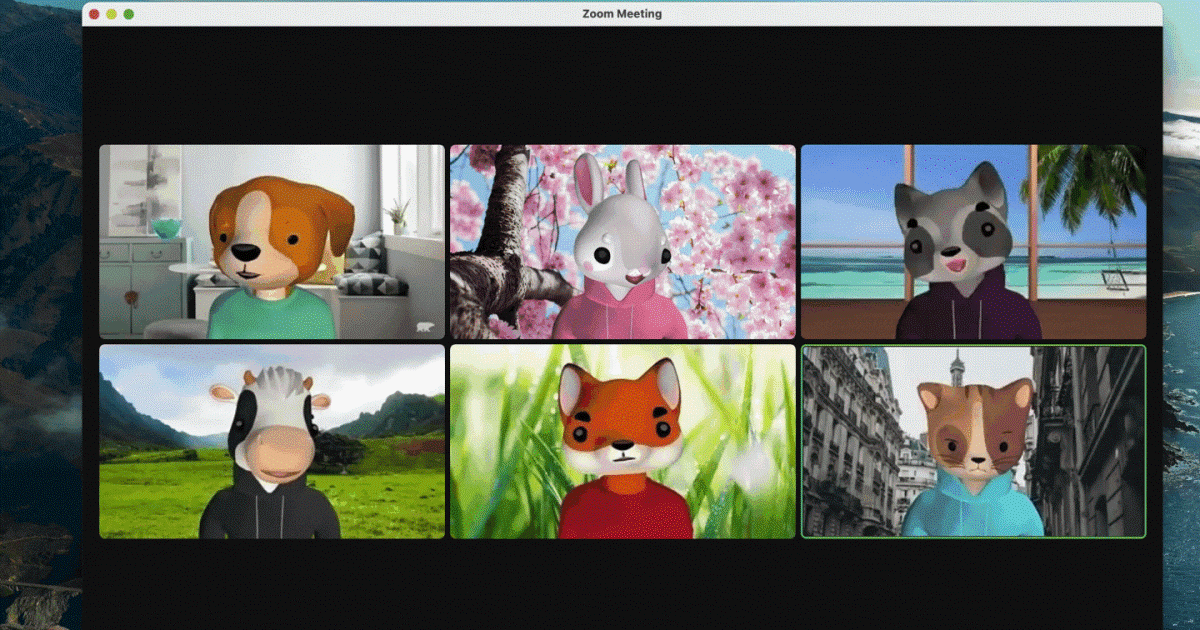Select the rabbit avatar video tile
The image size is (1200, 630).
622,242
